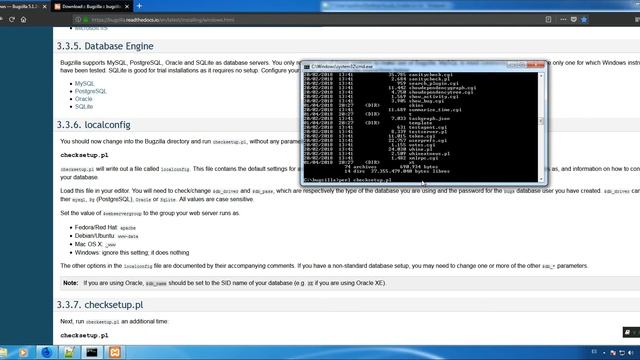Screen dimensions: 640x360
Task: Reload the page with the refresh icon
Action: 12,20
